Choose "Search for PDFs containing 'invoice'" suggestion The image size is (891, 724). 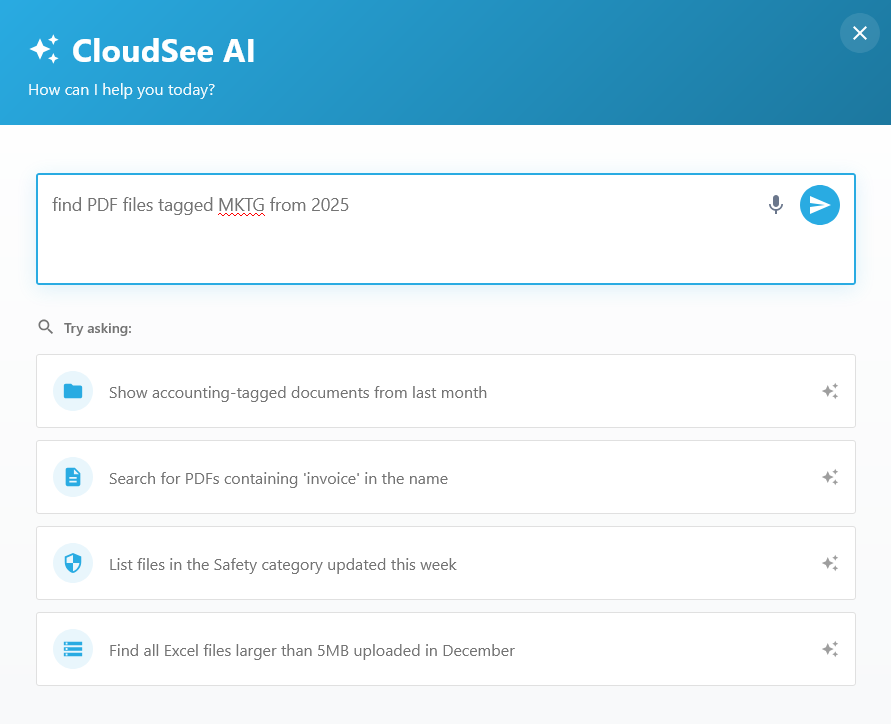tap(278, 479)
